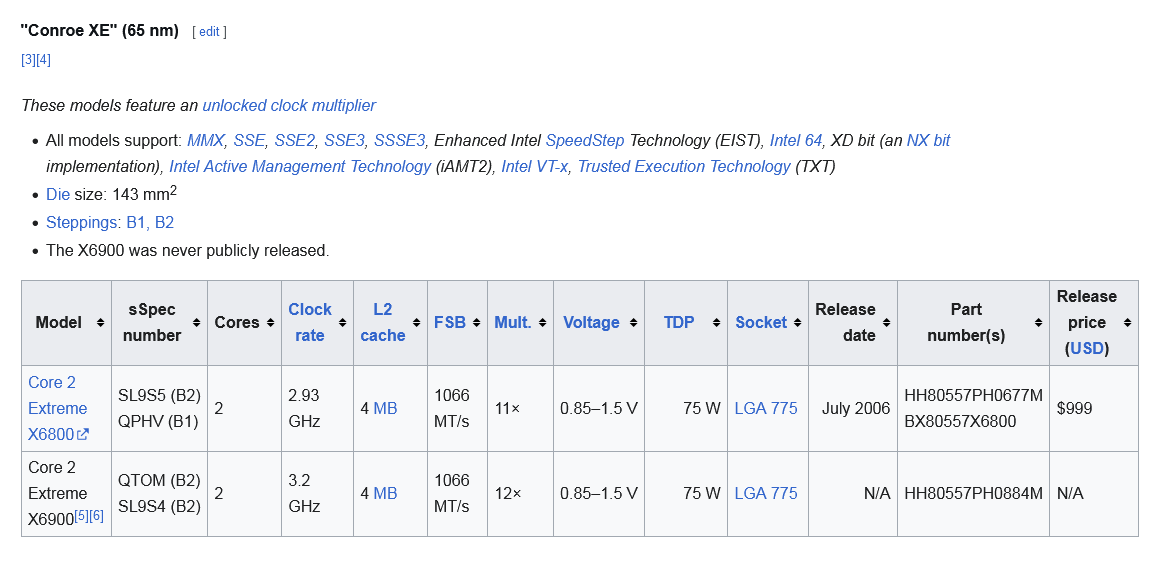The width and height of the screenshot is (1161, 561).
Task: Click part number HH80557PH0884M
Action: click(973, 494)
